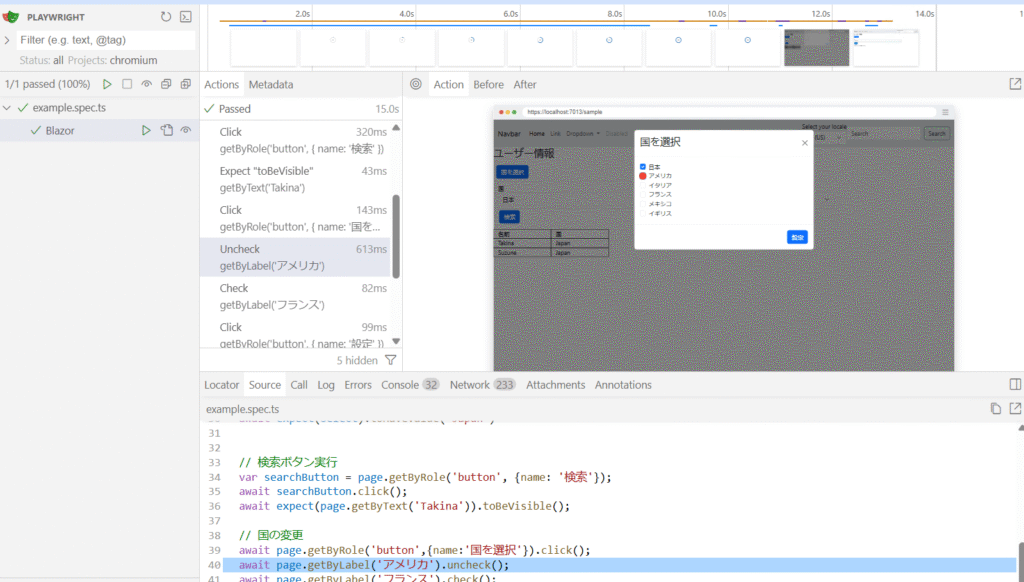Collapse the example.spec.ts tree node

8,108
